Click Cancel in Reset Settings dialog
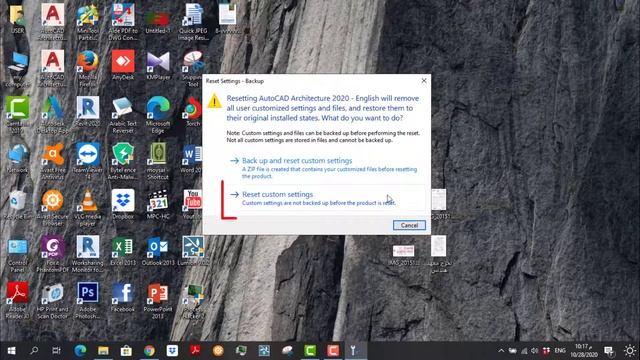The width and height of the screenshot is (640, 360). pos(409,225)
